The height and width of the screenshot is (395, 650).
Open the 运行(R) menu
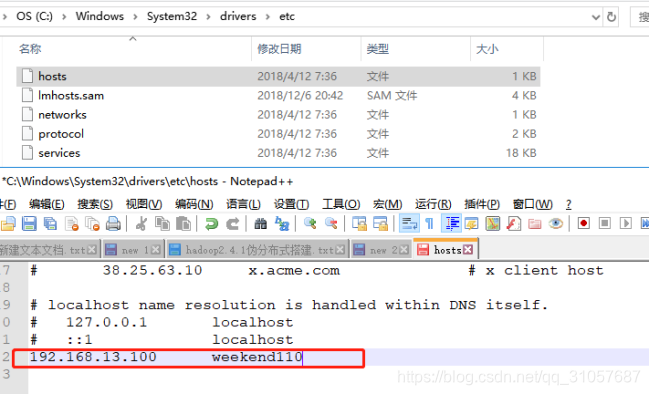(433, 204)
